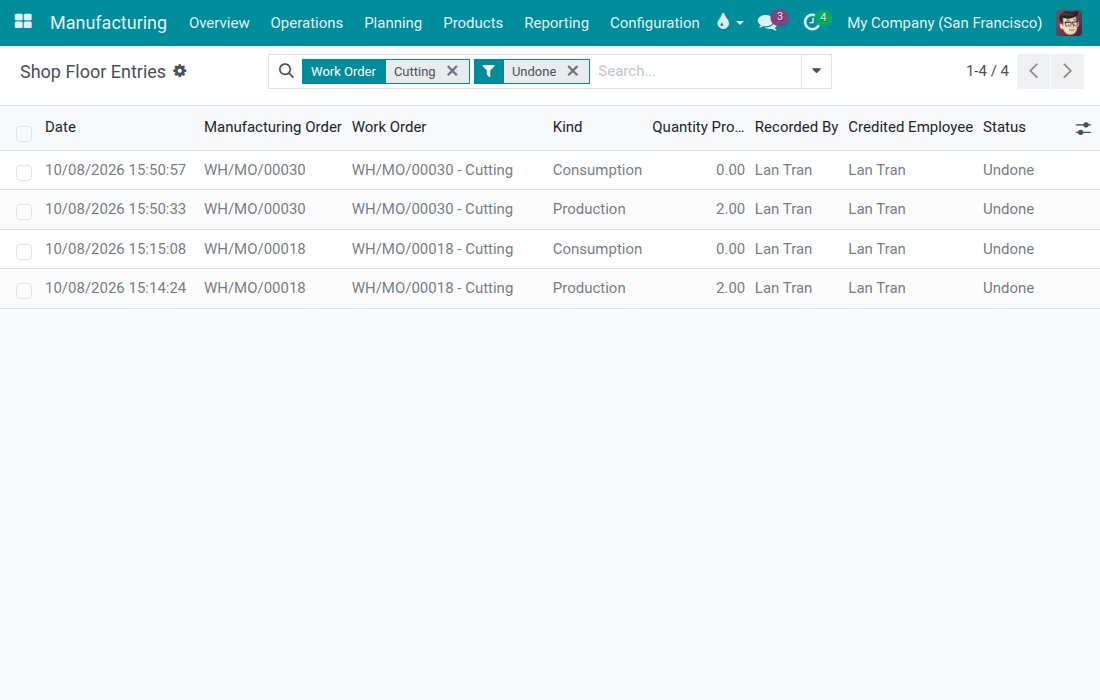Open the activities clock icon
Viewport: 1100px width, 700px height.
tap(812, 23)
